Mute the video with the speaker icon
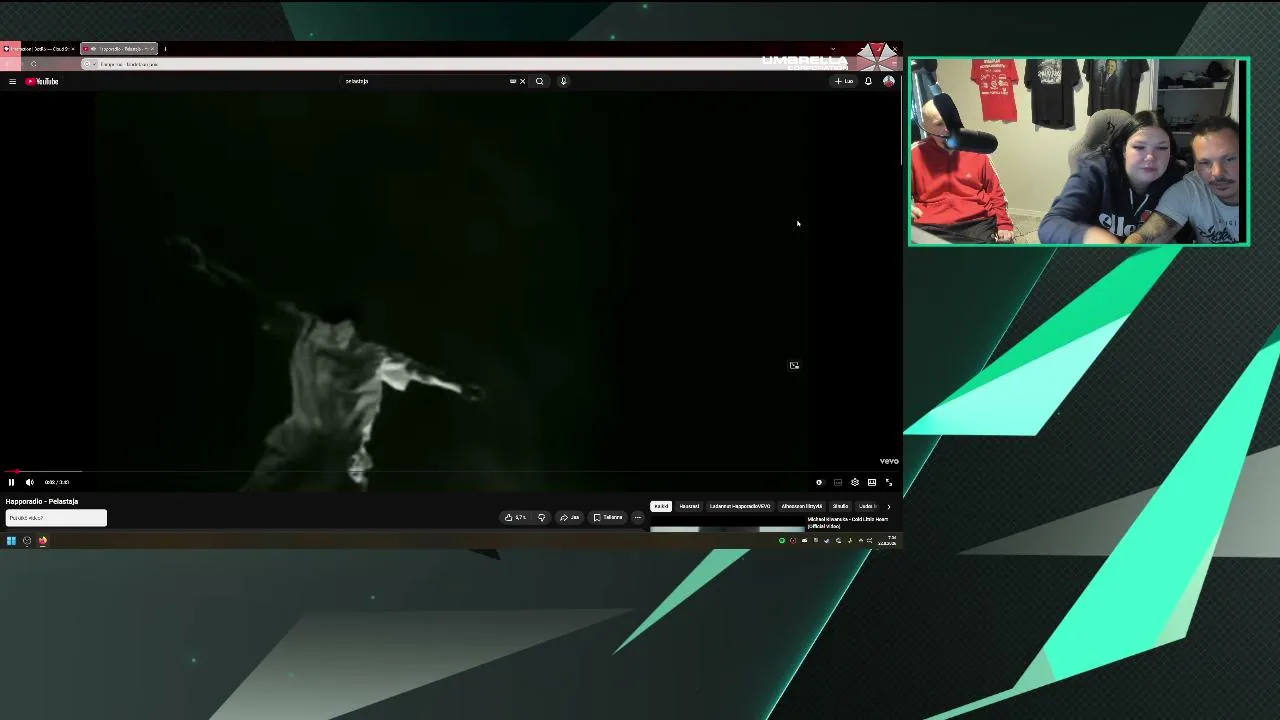1280x720 pixels. [x=29, y=482]
